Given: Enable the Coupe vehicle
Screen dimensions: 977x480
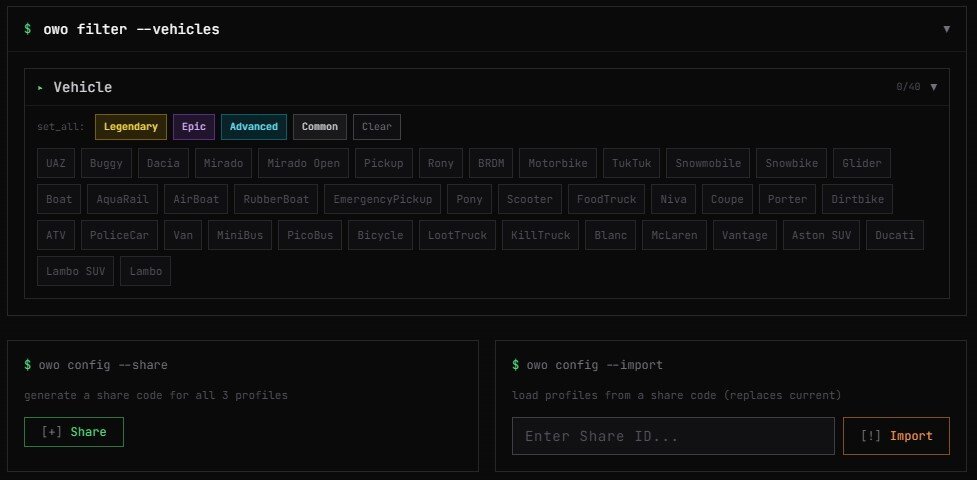Looking at the screenshot, I should click(x=727, y=199).
